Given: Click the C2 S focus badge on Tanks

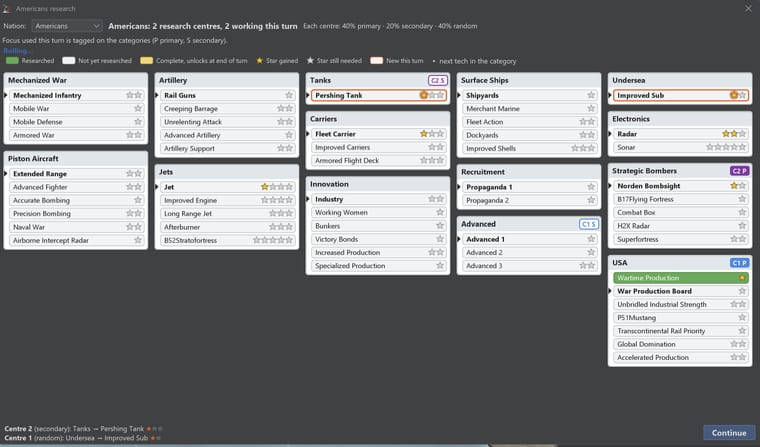Looking at the screenshot, I should click(x=438, y=80).
